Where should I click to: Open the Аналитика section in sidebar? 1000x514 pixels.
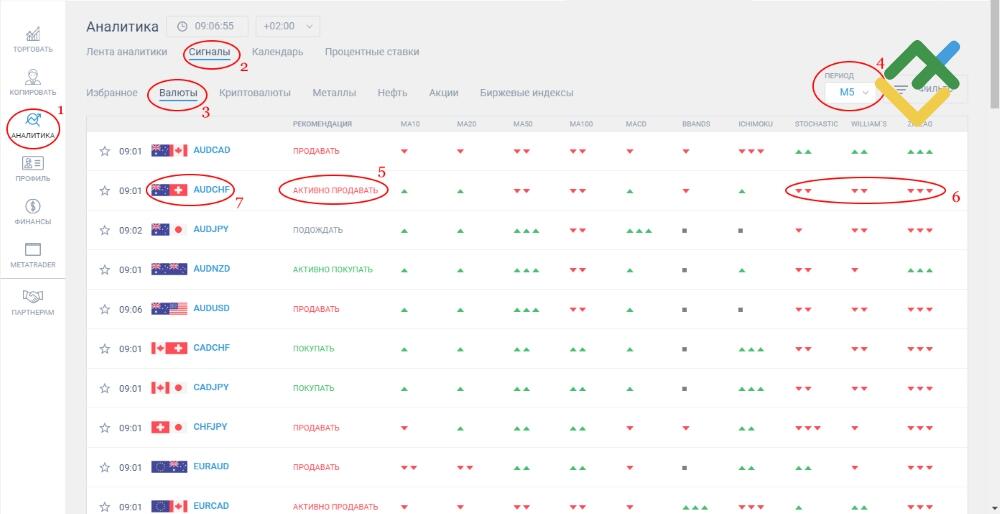tap(33, 126)
